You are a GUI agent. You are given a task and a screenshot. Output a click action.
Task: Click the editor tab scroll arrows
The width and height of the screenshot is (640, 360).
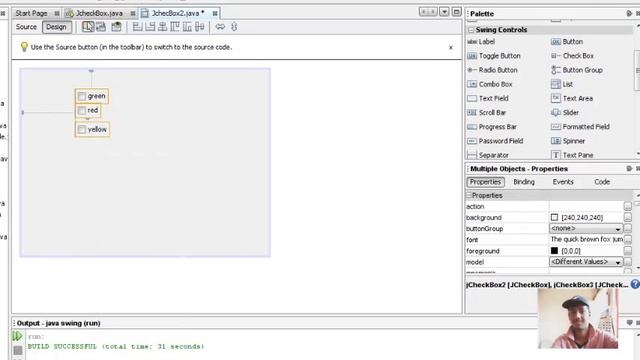tap(427, 12)
